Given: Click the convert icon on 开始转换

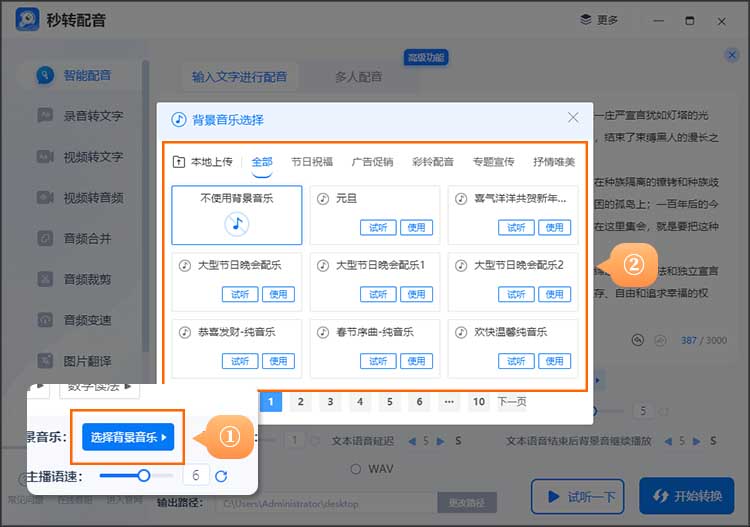Looking at the screenshot, I should (661, 496).
